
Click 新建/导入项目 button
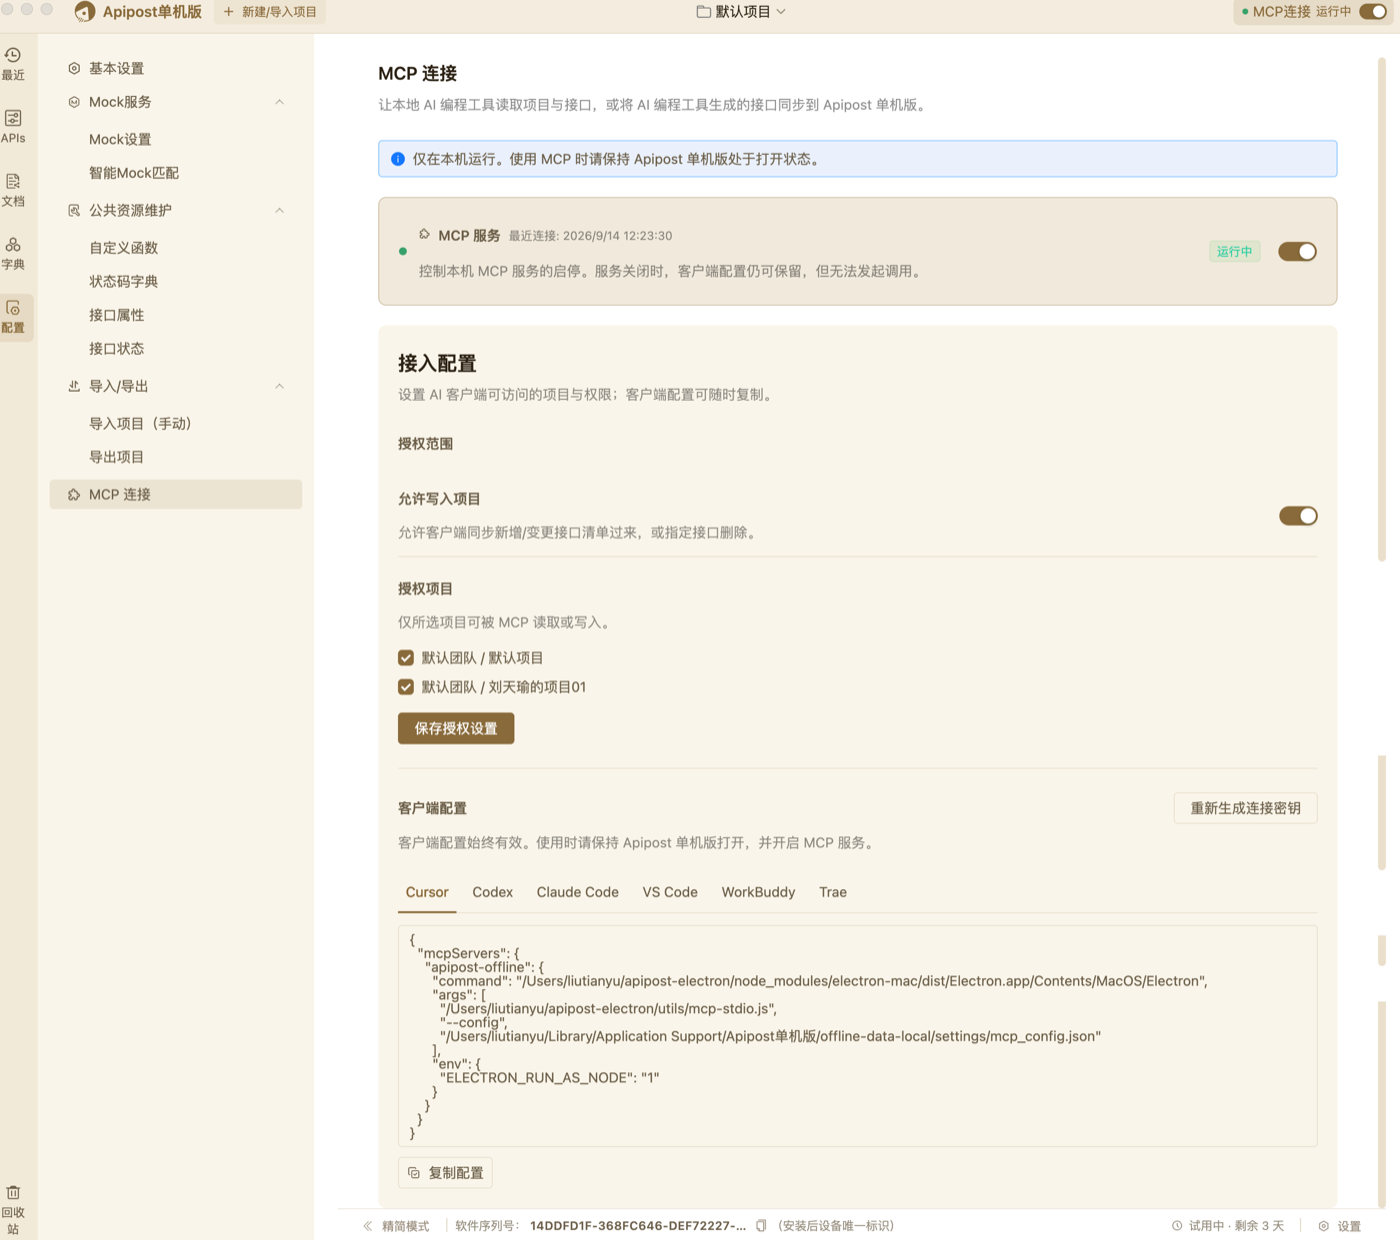(270, 12)
